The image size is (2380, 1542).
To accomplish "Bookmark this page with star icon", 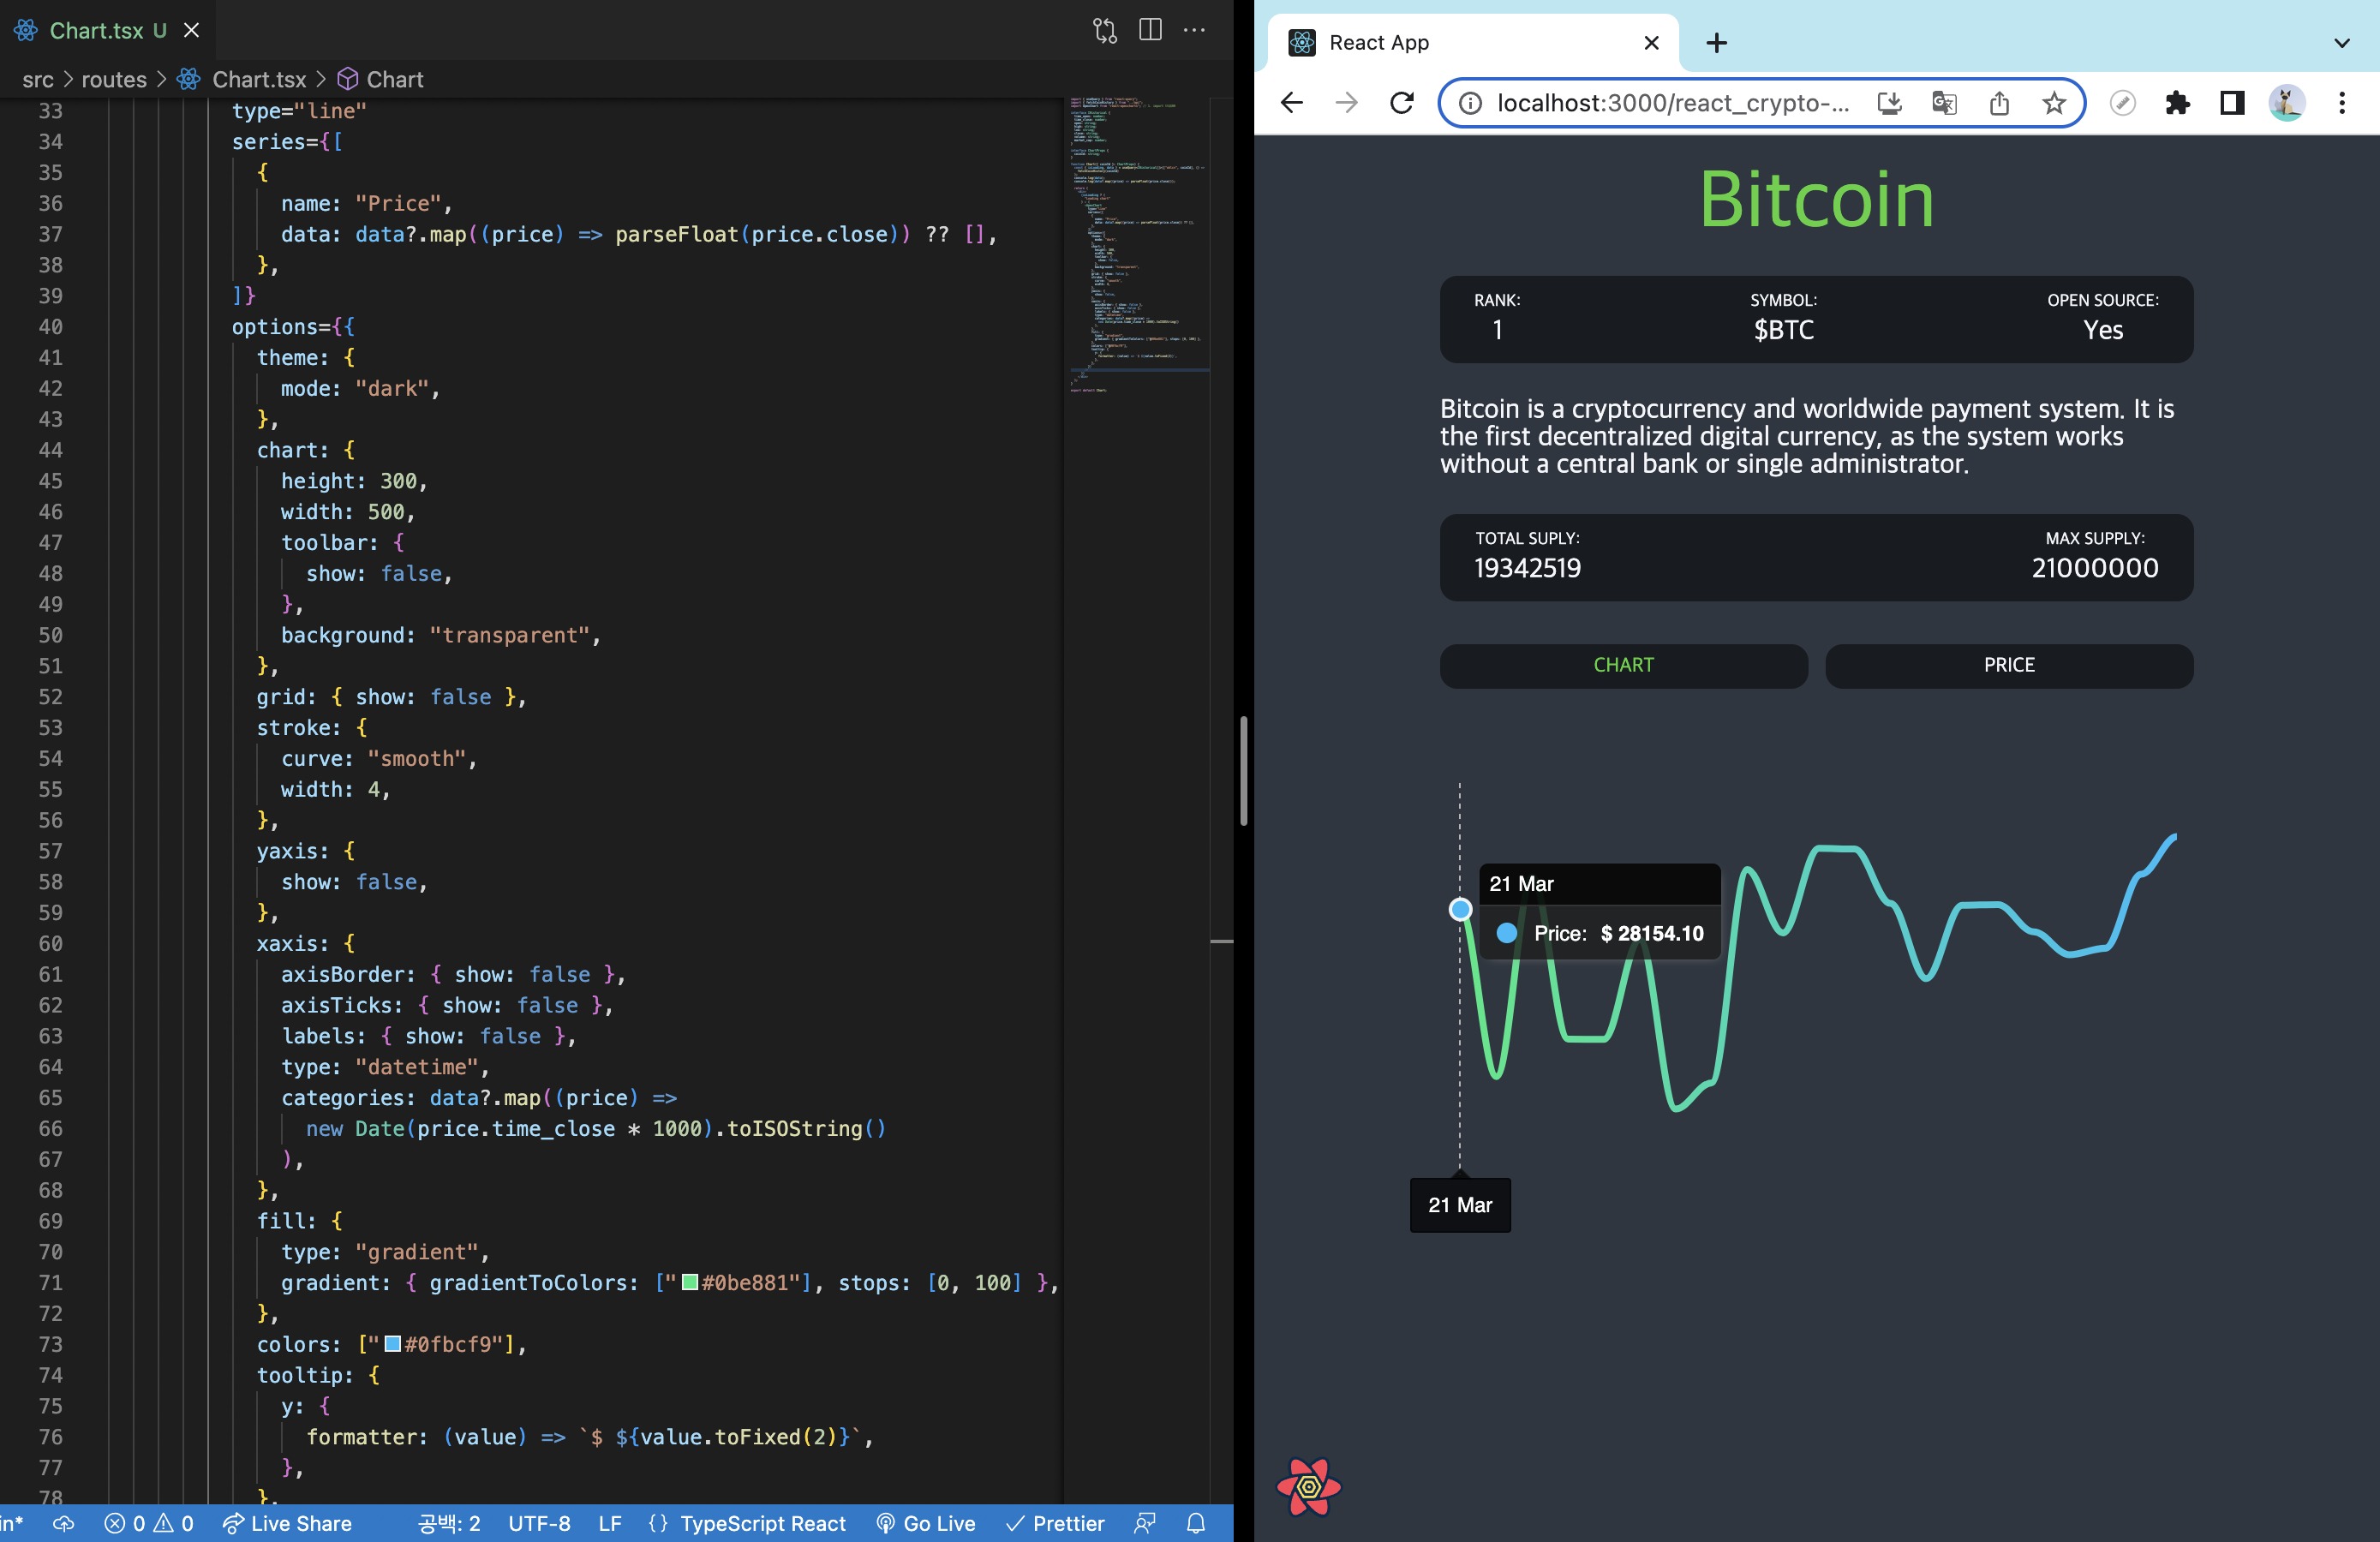I will (x=2053, y=102).
